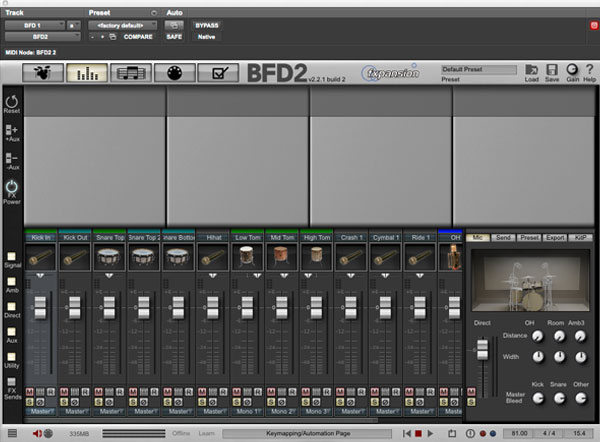Toggle the Utility checkbox
Image resolution: width=600 pixels, height=442 pixels.
click(x=11, y=357)
